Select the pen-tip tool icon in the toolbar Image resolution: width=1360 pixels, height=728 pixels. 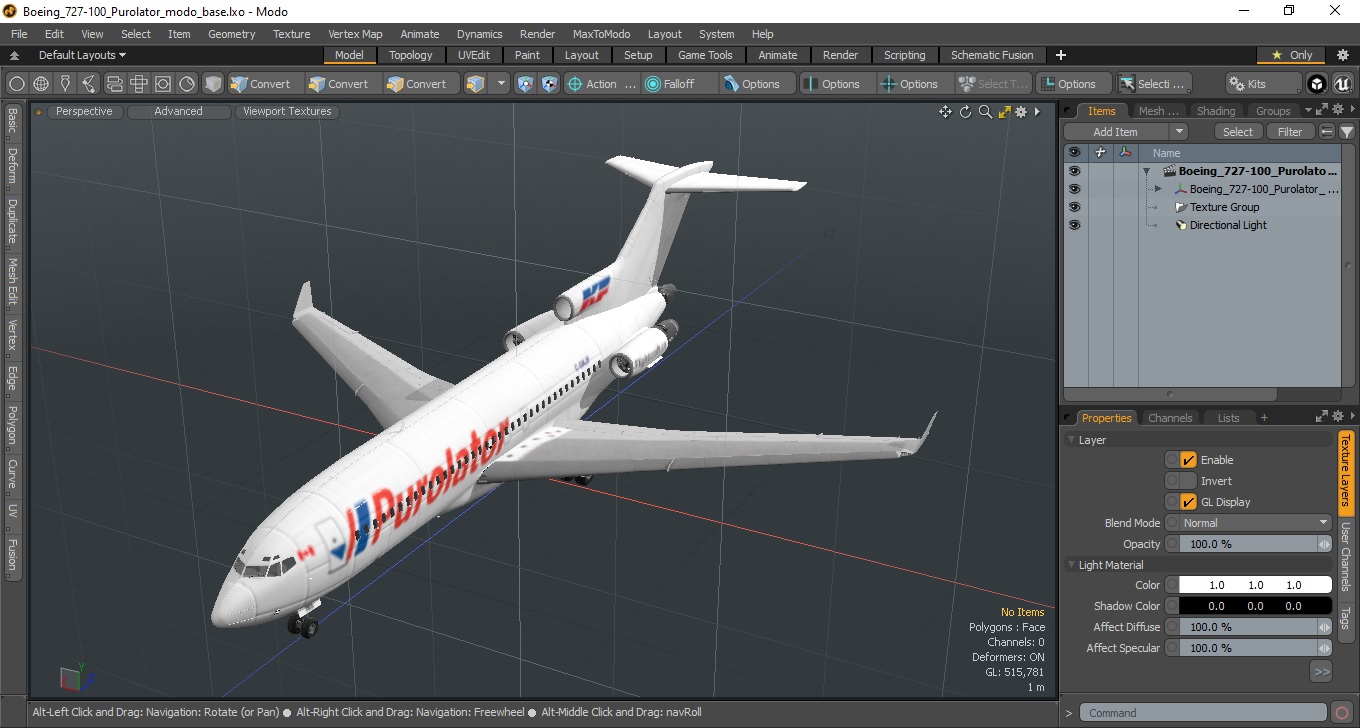click(x=65, y=84)
